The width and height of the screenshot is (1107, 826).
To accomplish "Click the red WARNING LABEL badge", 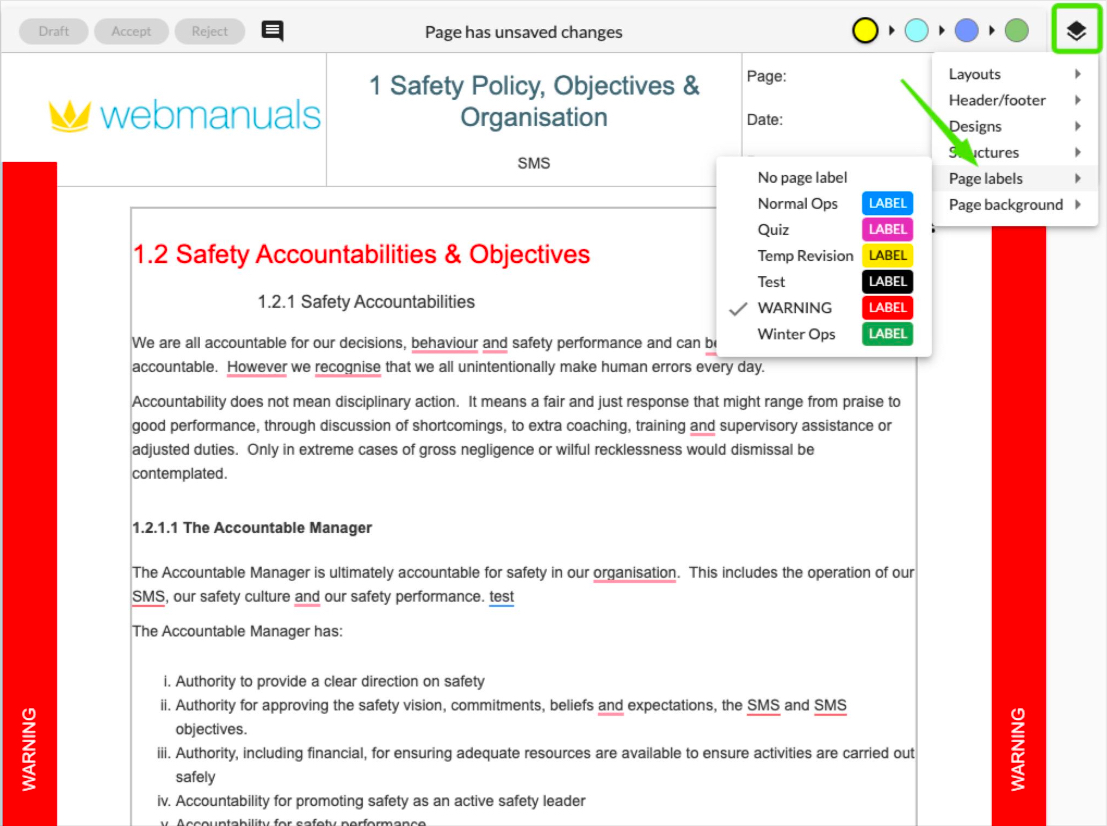I will (x=887, y=308).
